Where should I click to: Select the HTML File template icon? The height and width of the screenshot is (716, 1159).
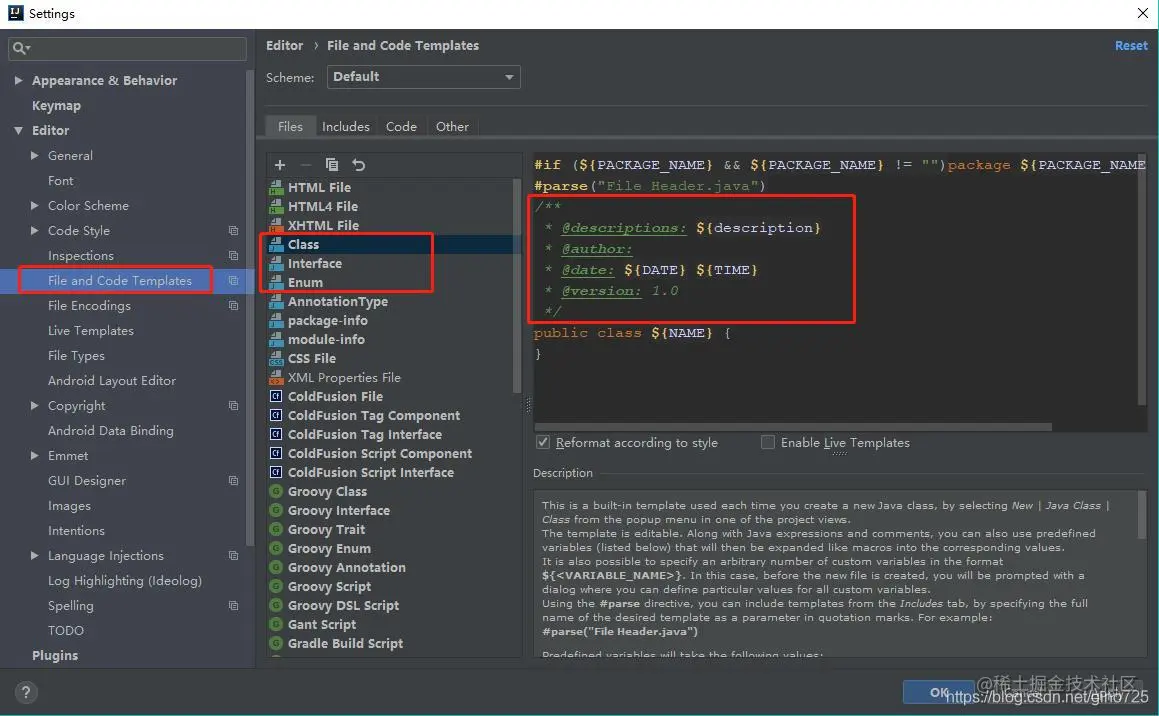(x=276, y=187)
